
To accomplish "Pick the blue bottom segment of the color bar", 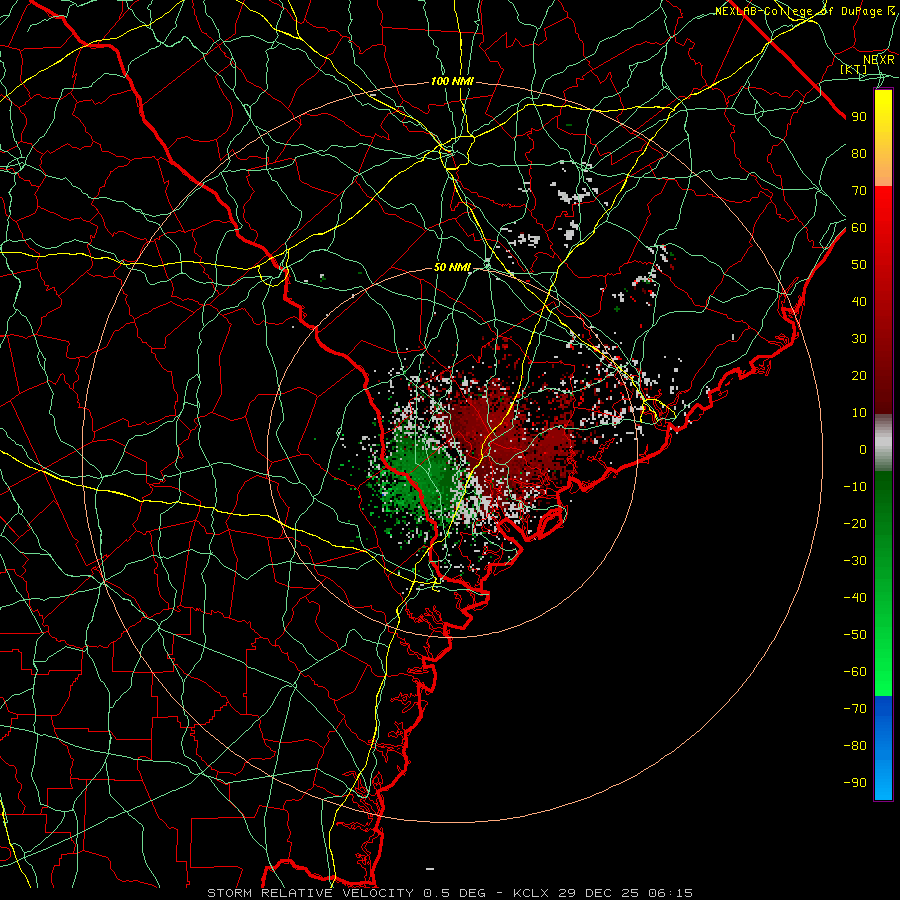I will pyautogui.click(x=883, y=748).
